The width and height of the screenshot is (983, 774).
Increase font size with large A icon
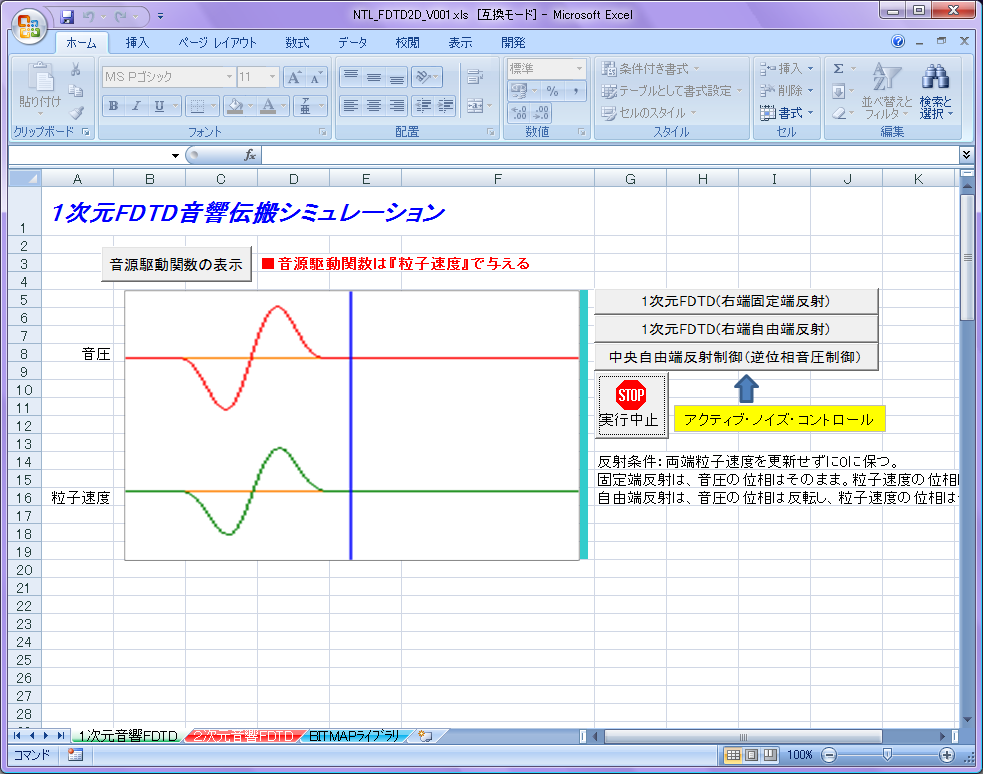293,77
